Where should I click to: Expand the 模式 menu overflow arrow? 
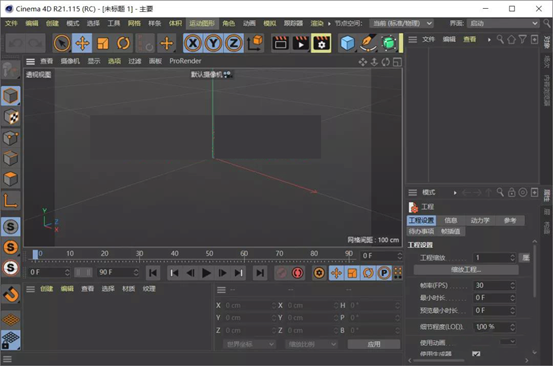point(455,193)
